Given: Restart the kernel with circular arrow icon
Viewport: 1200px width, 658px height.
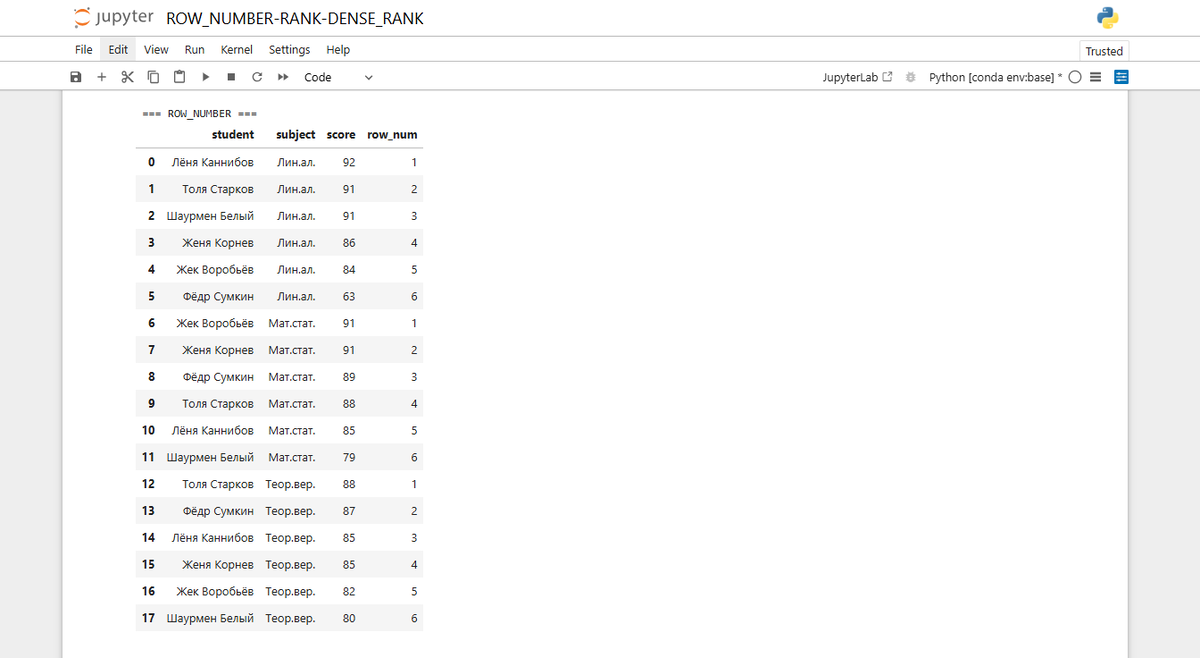Looking at the screenshot, I should pyautogui.click(x=257, y=77).
